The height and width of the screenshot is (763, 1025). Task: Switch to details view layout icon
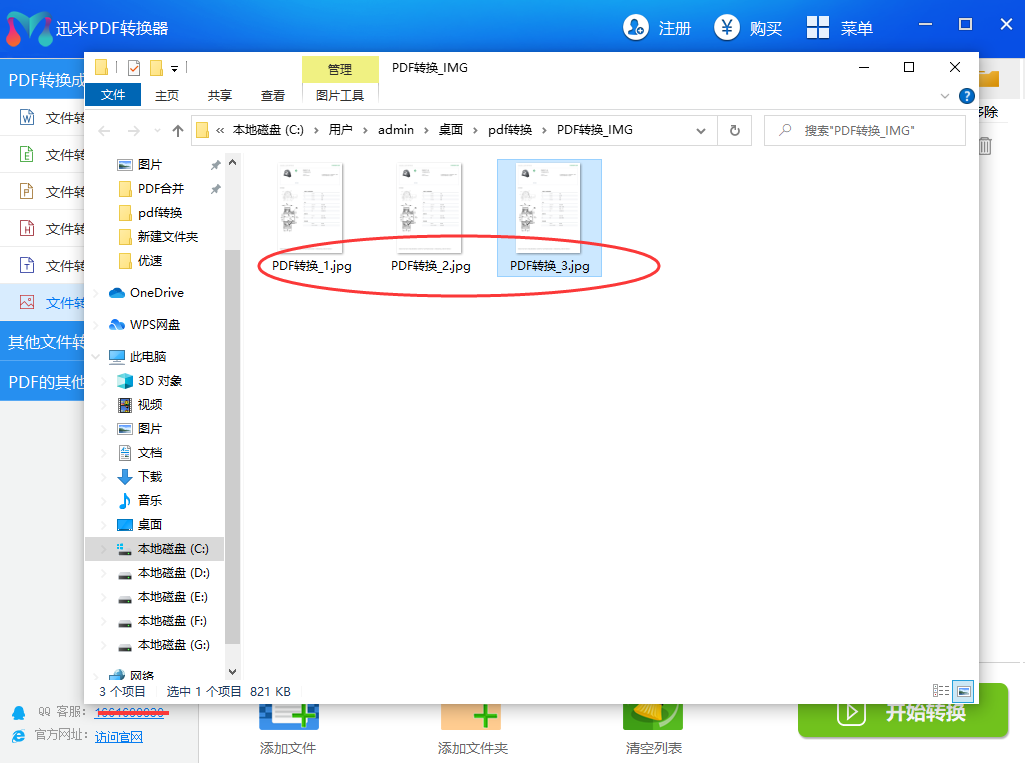pos(940,691)
